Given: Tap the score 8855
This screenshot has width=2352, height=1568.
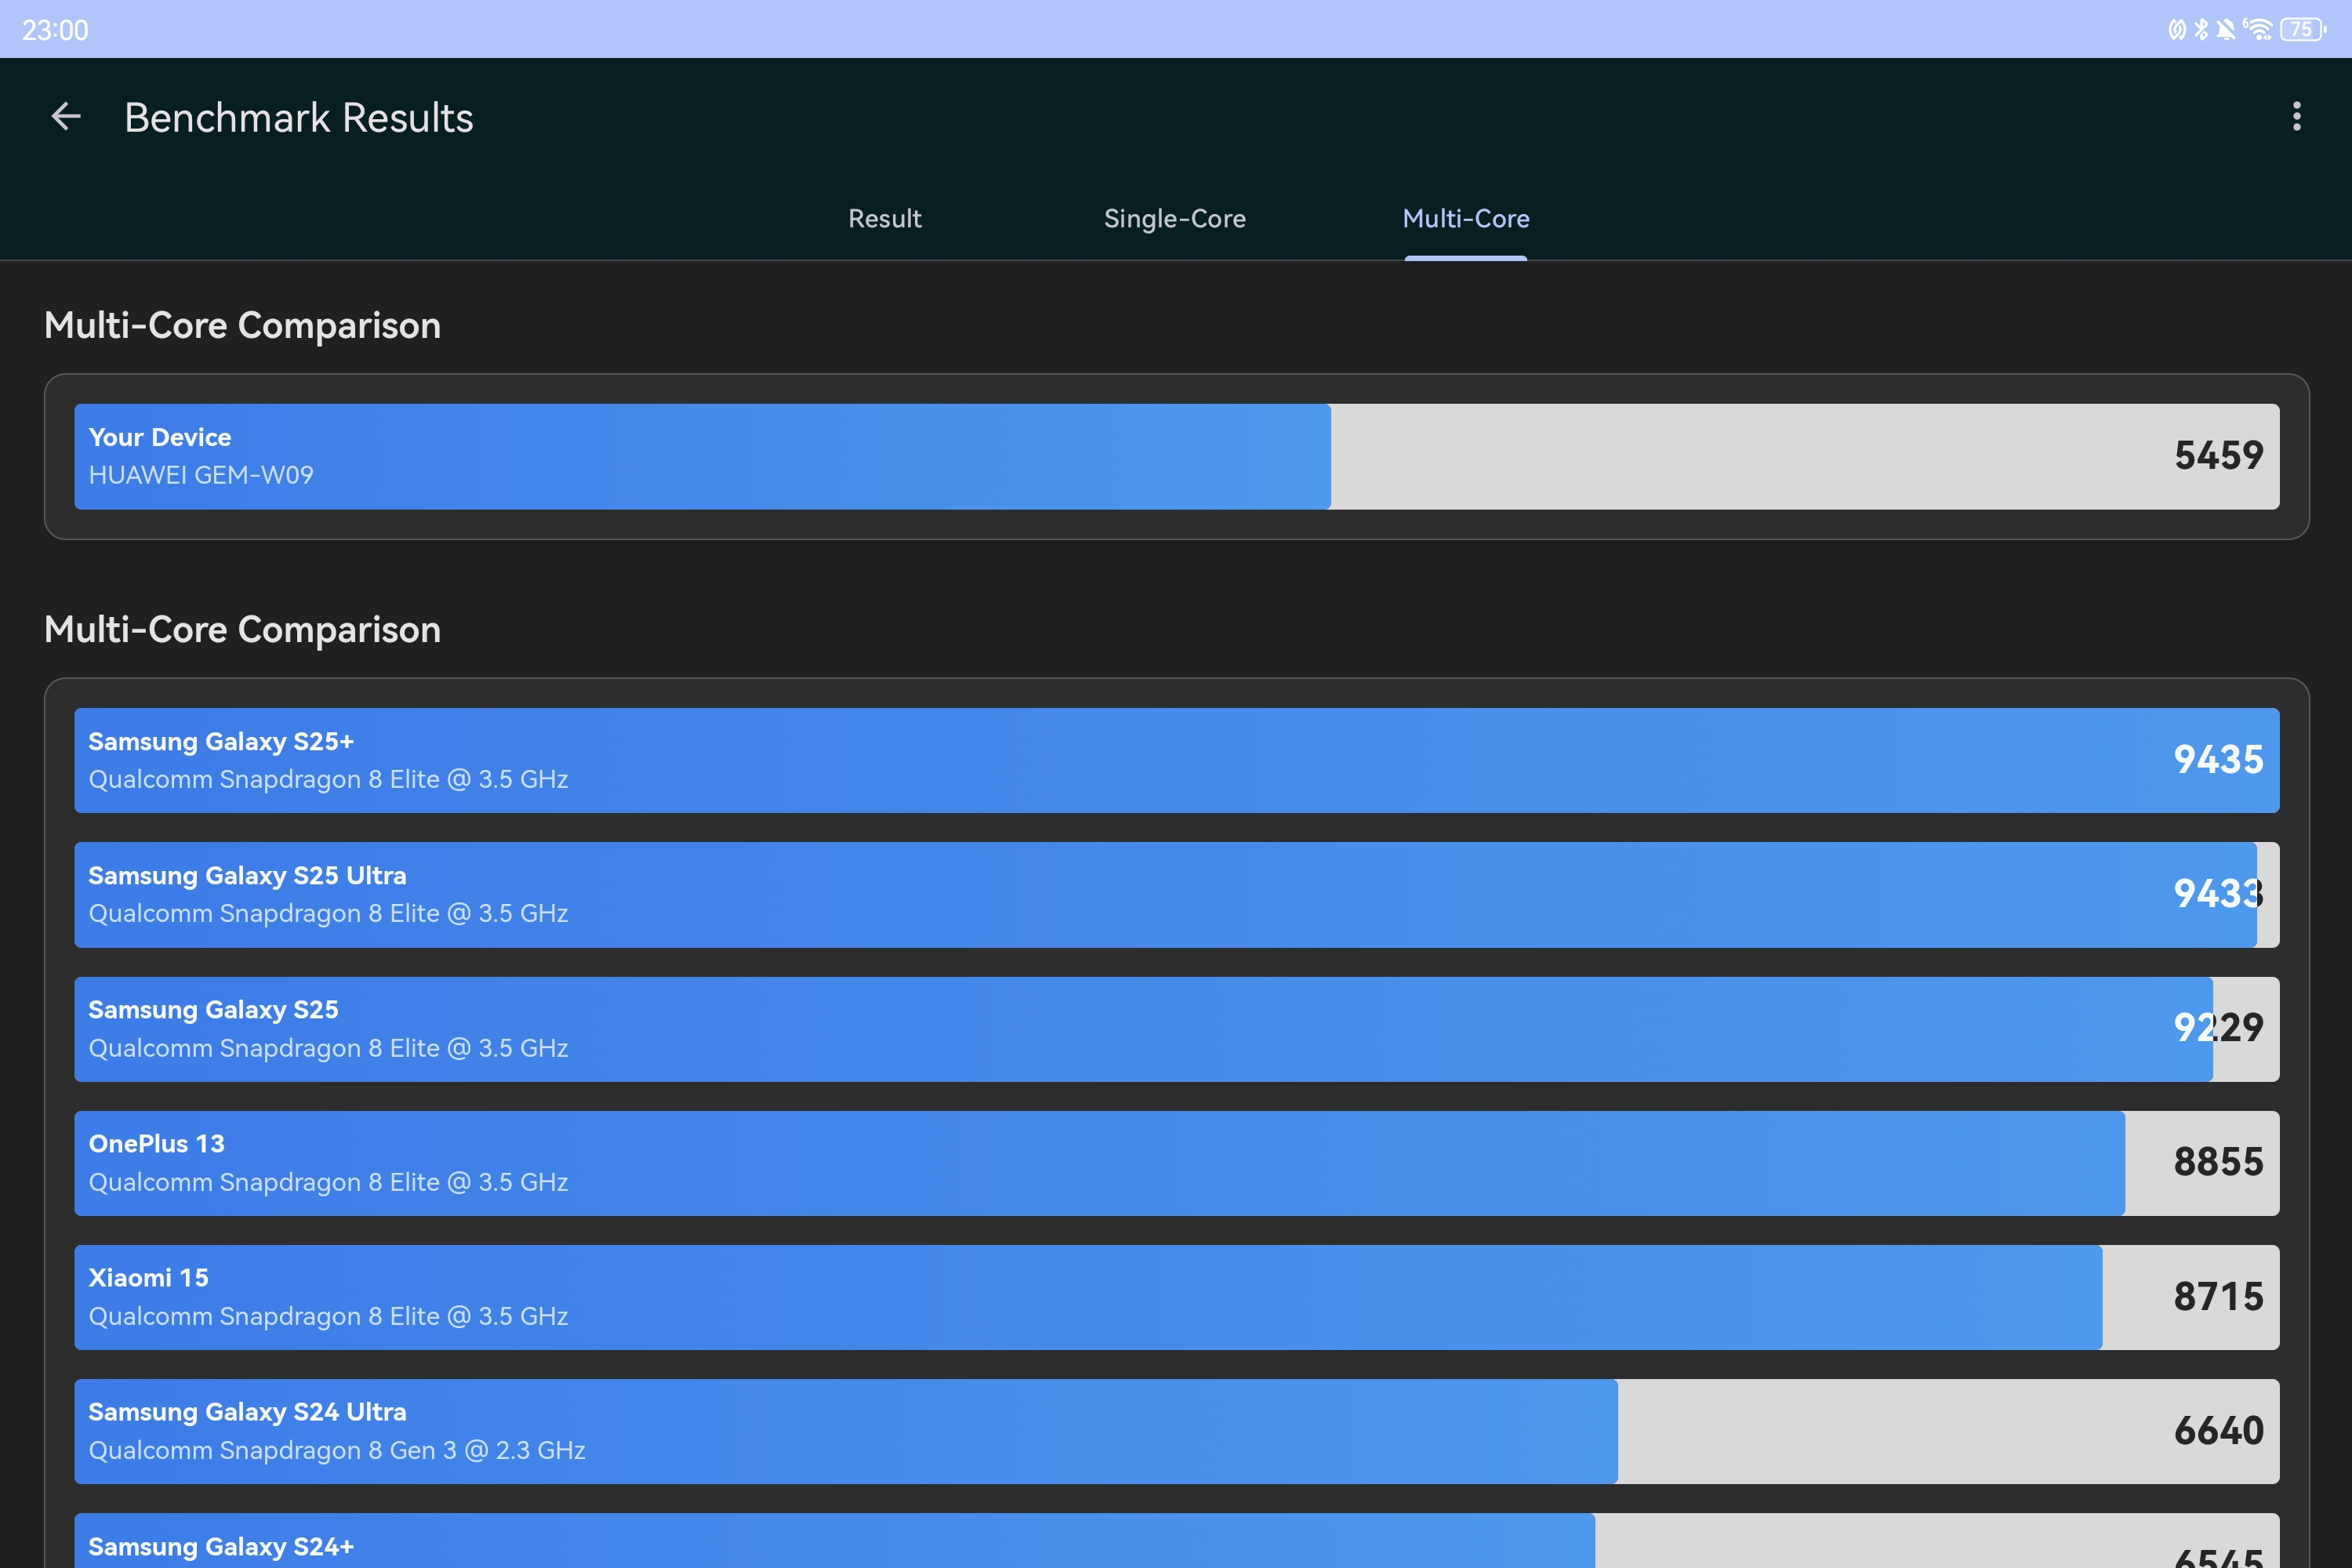Looking at the screenshot, I should tap(2219, 1162).
